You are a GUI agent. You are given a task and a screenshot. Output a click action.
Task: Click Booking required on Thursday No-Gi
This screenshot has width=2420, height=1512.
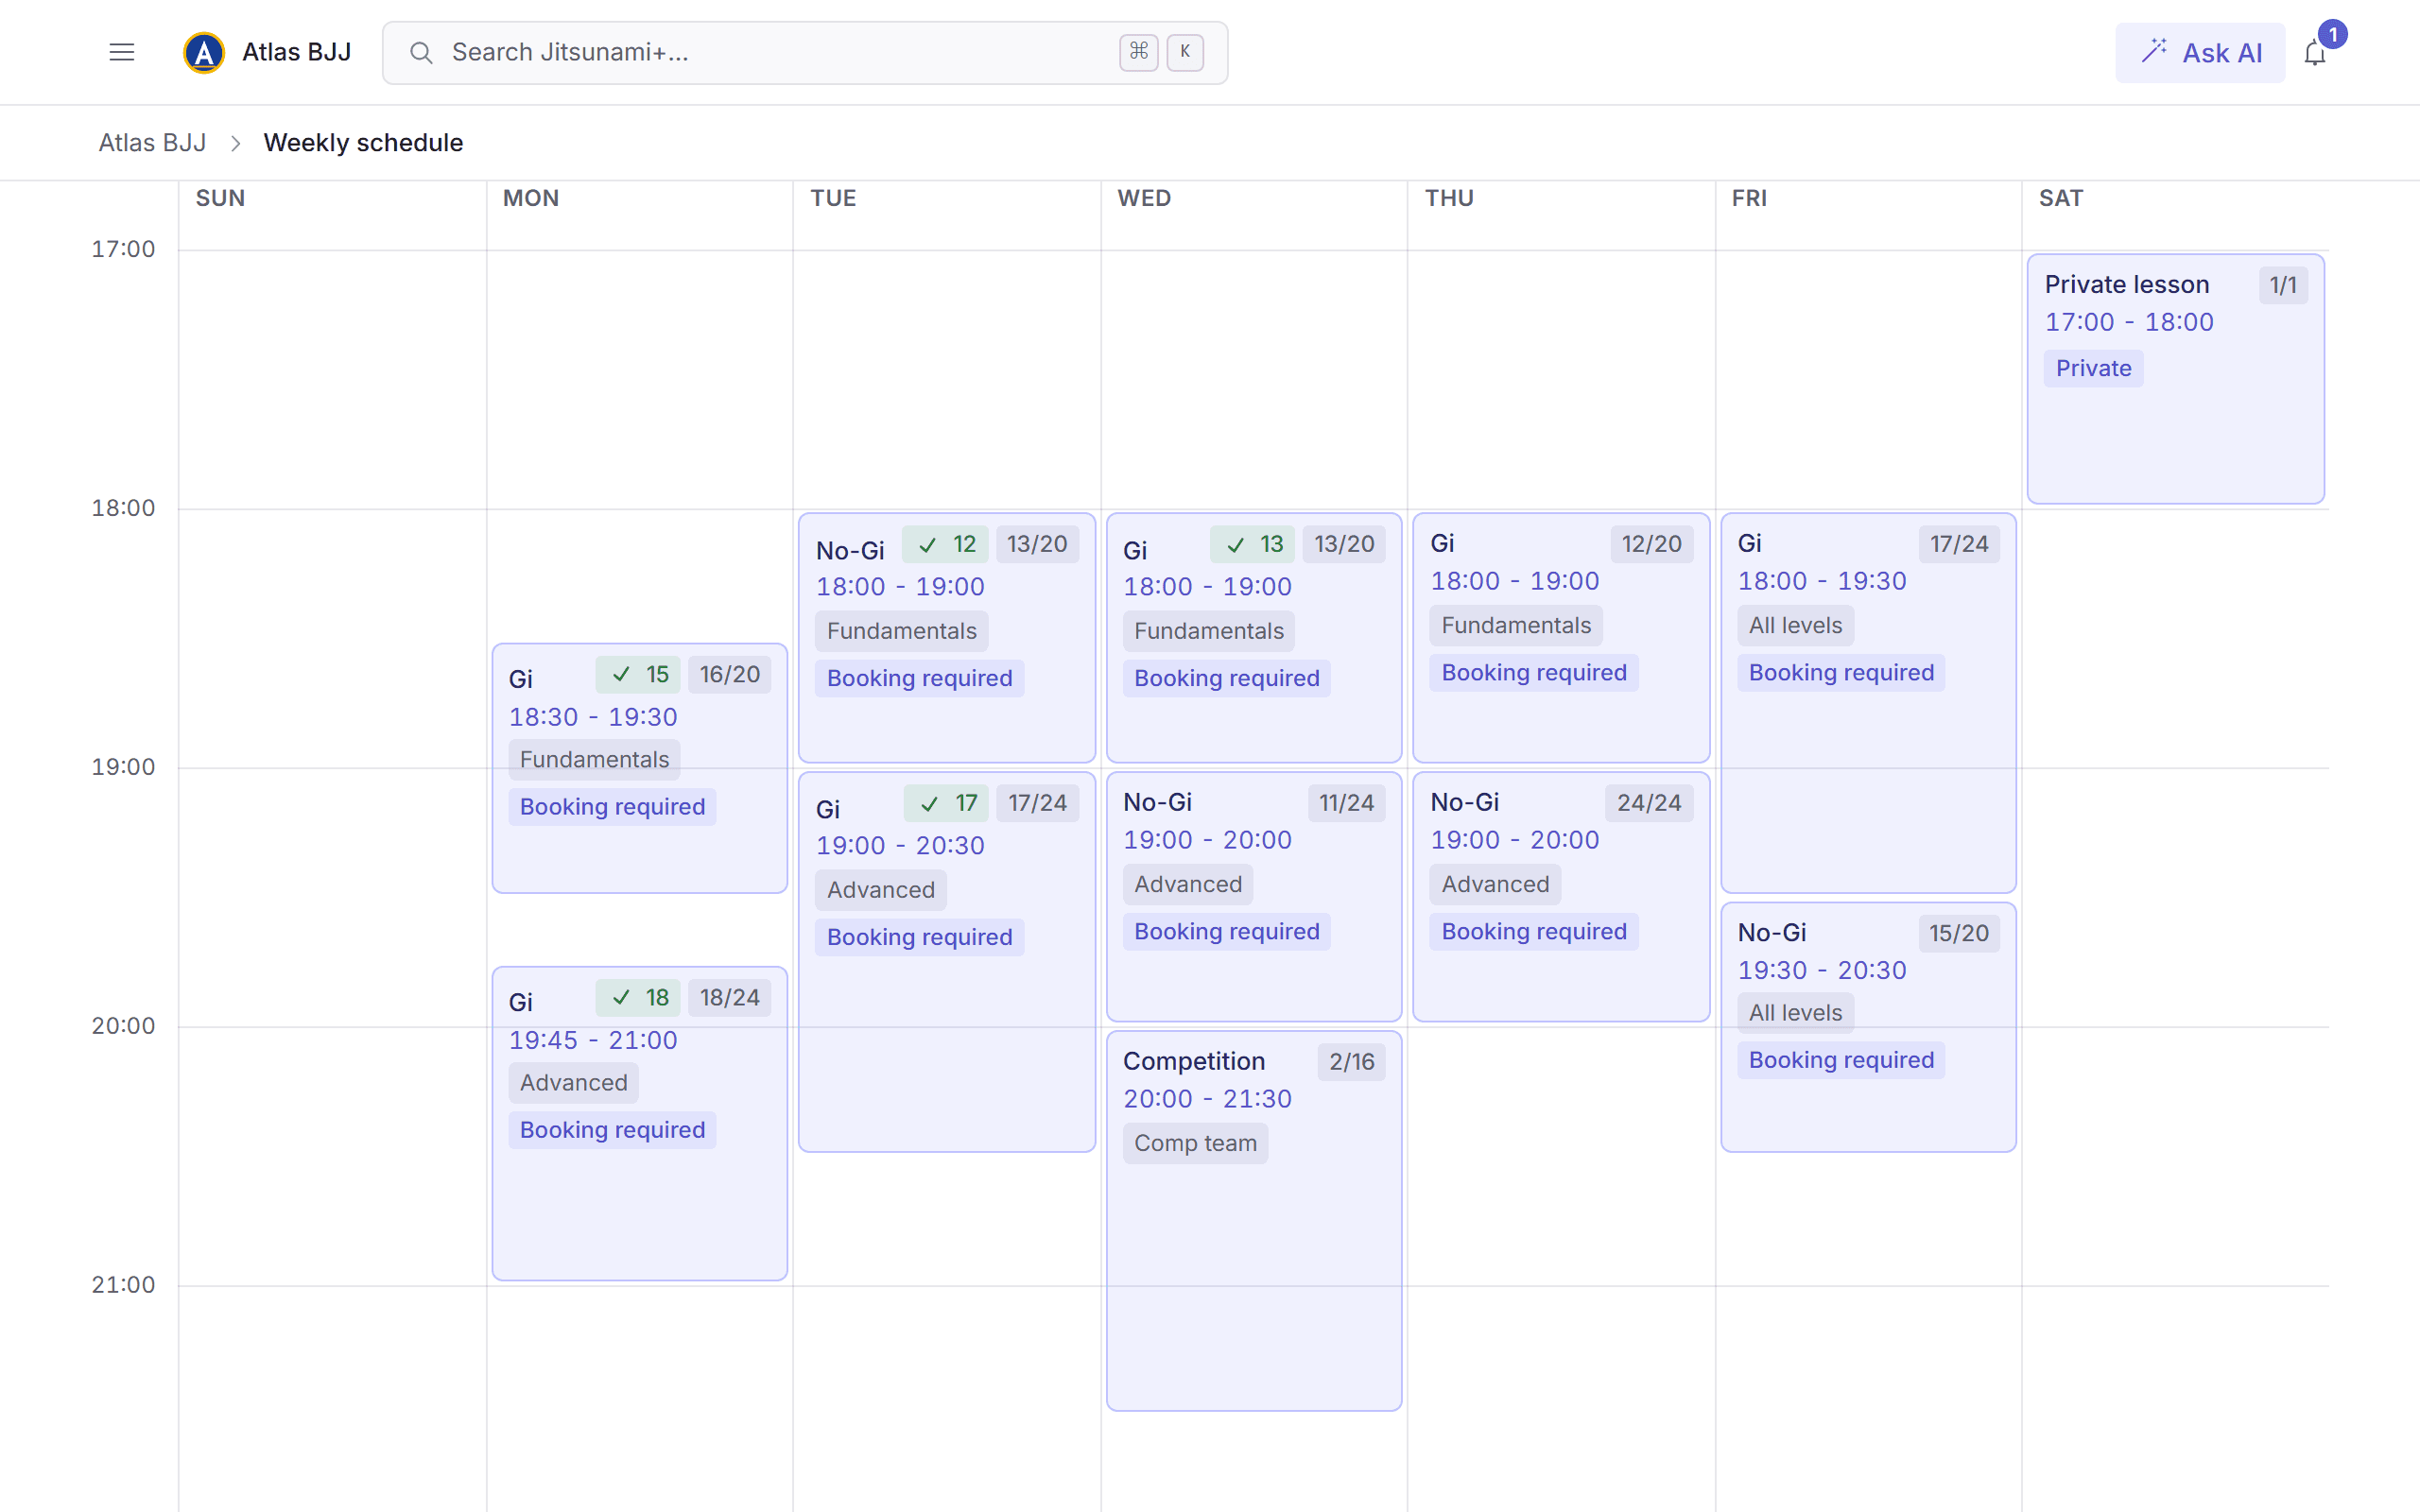(x=1534, y=931)
